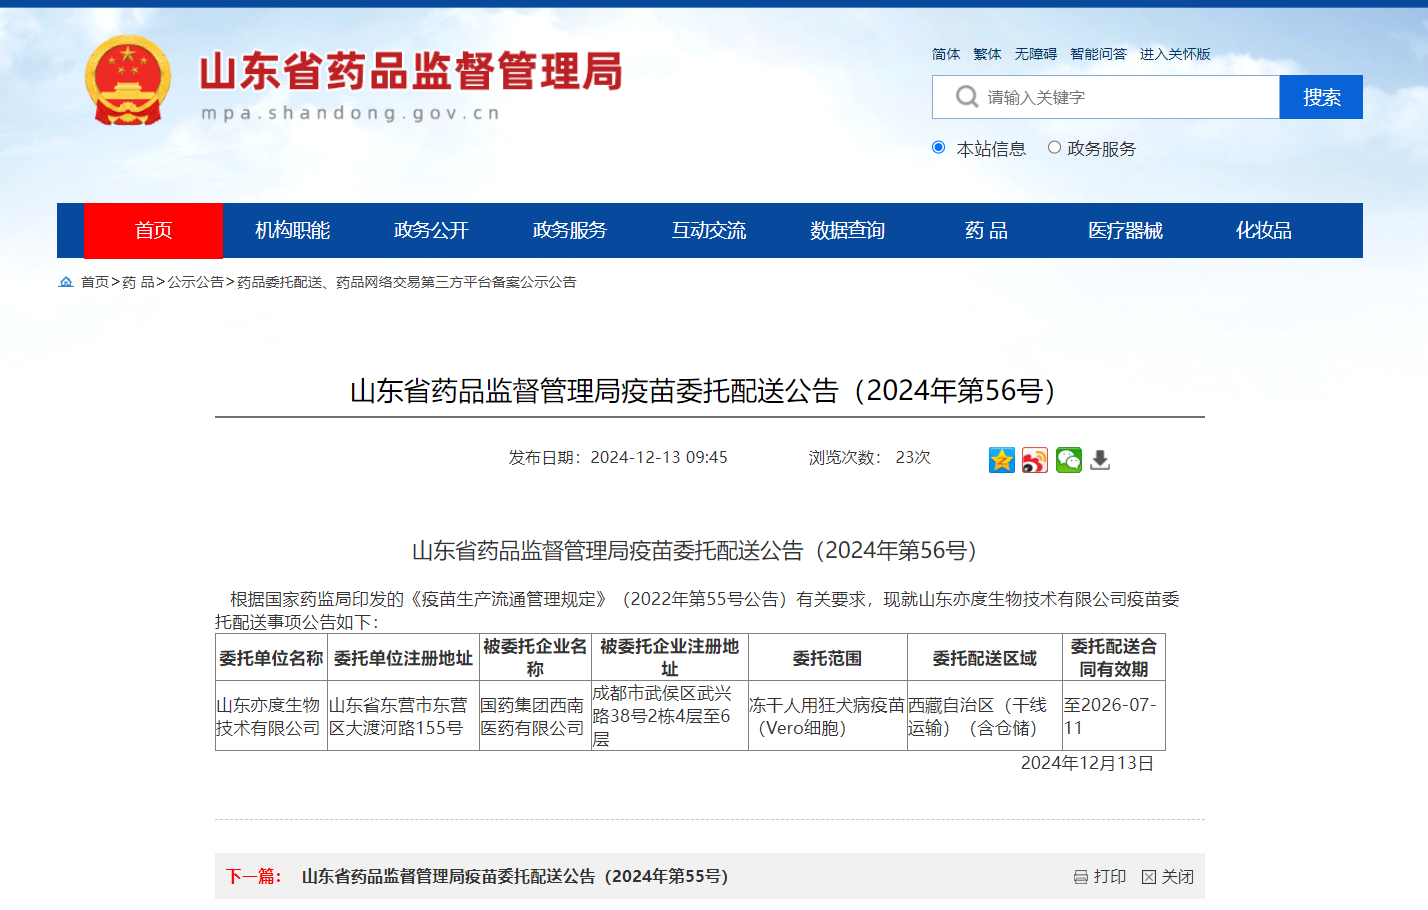Select the 本站信息 radio button
The image size is (1428, 910).
coord(938,148)
